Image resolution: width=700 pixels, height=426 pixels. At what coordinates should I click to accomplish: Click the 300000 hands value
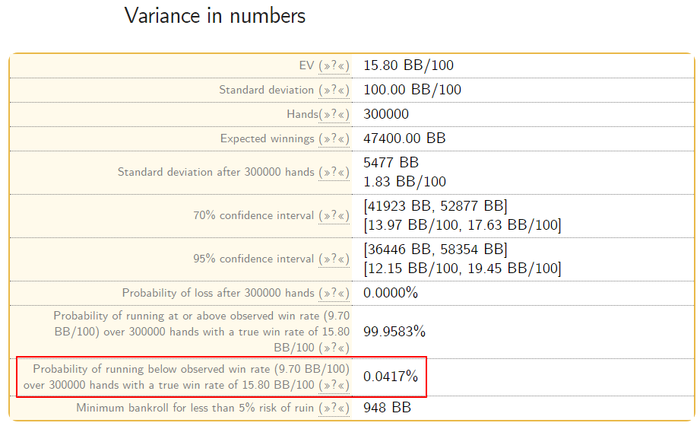(x=386, y=115)
